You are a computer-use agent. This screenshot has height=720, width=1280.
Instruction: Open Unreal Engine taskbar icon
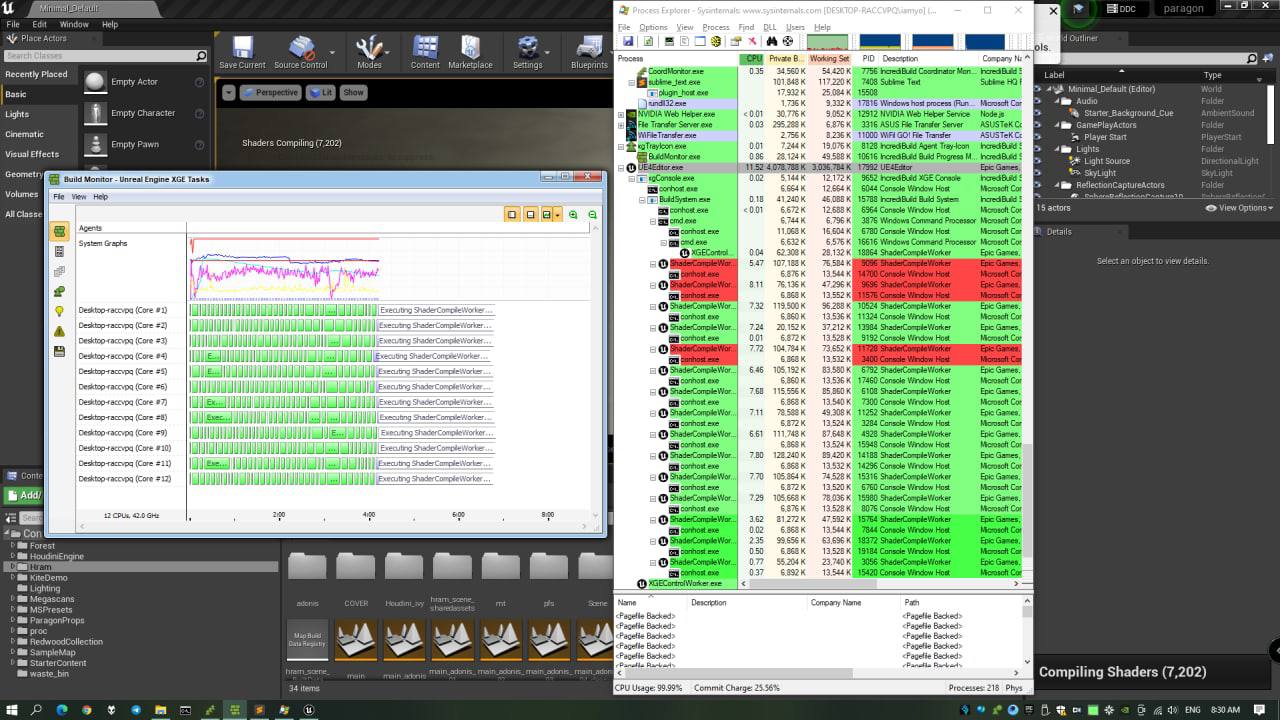(309, 710)
